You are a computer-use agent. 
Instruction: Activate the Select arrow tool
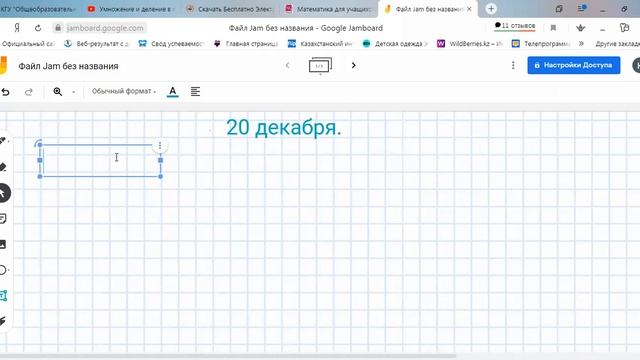3,193
